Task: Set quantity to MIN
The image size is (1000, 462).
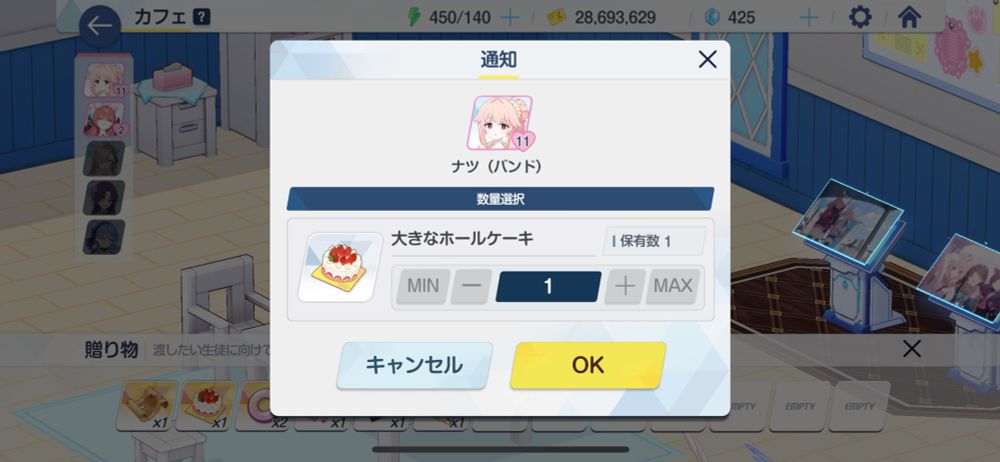Action: tap(423, 287)
